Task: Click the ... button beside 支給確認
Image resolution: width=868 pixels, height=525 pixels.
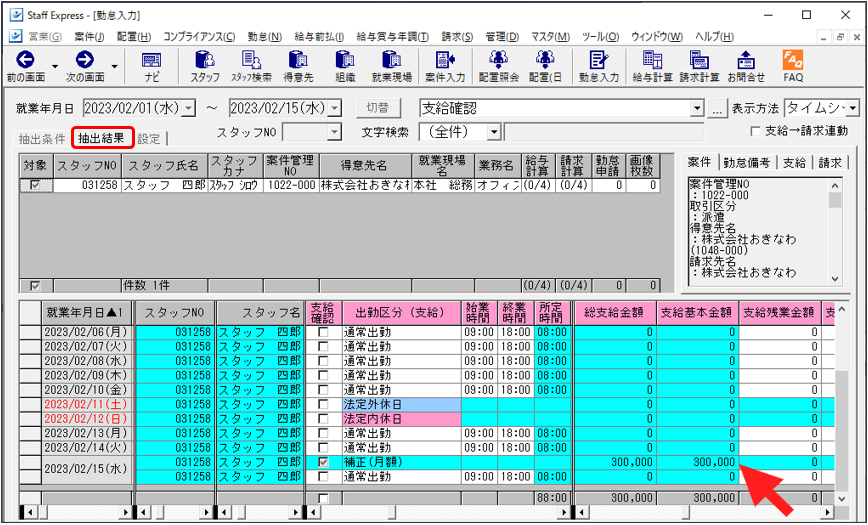Action: (x=717, y=109)
